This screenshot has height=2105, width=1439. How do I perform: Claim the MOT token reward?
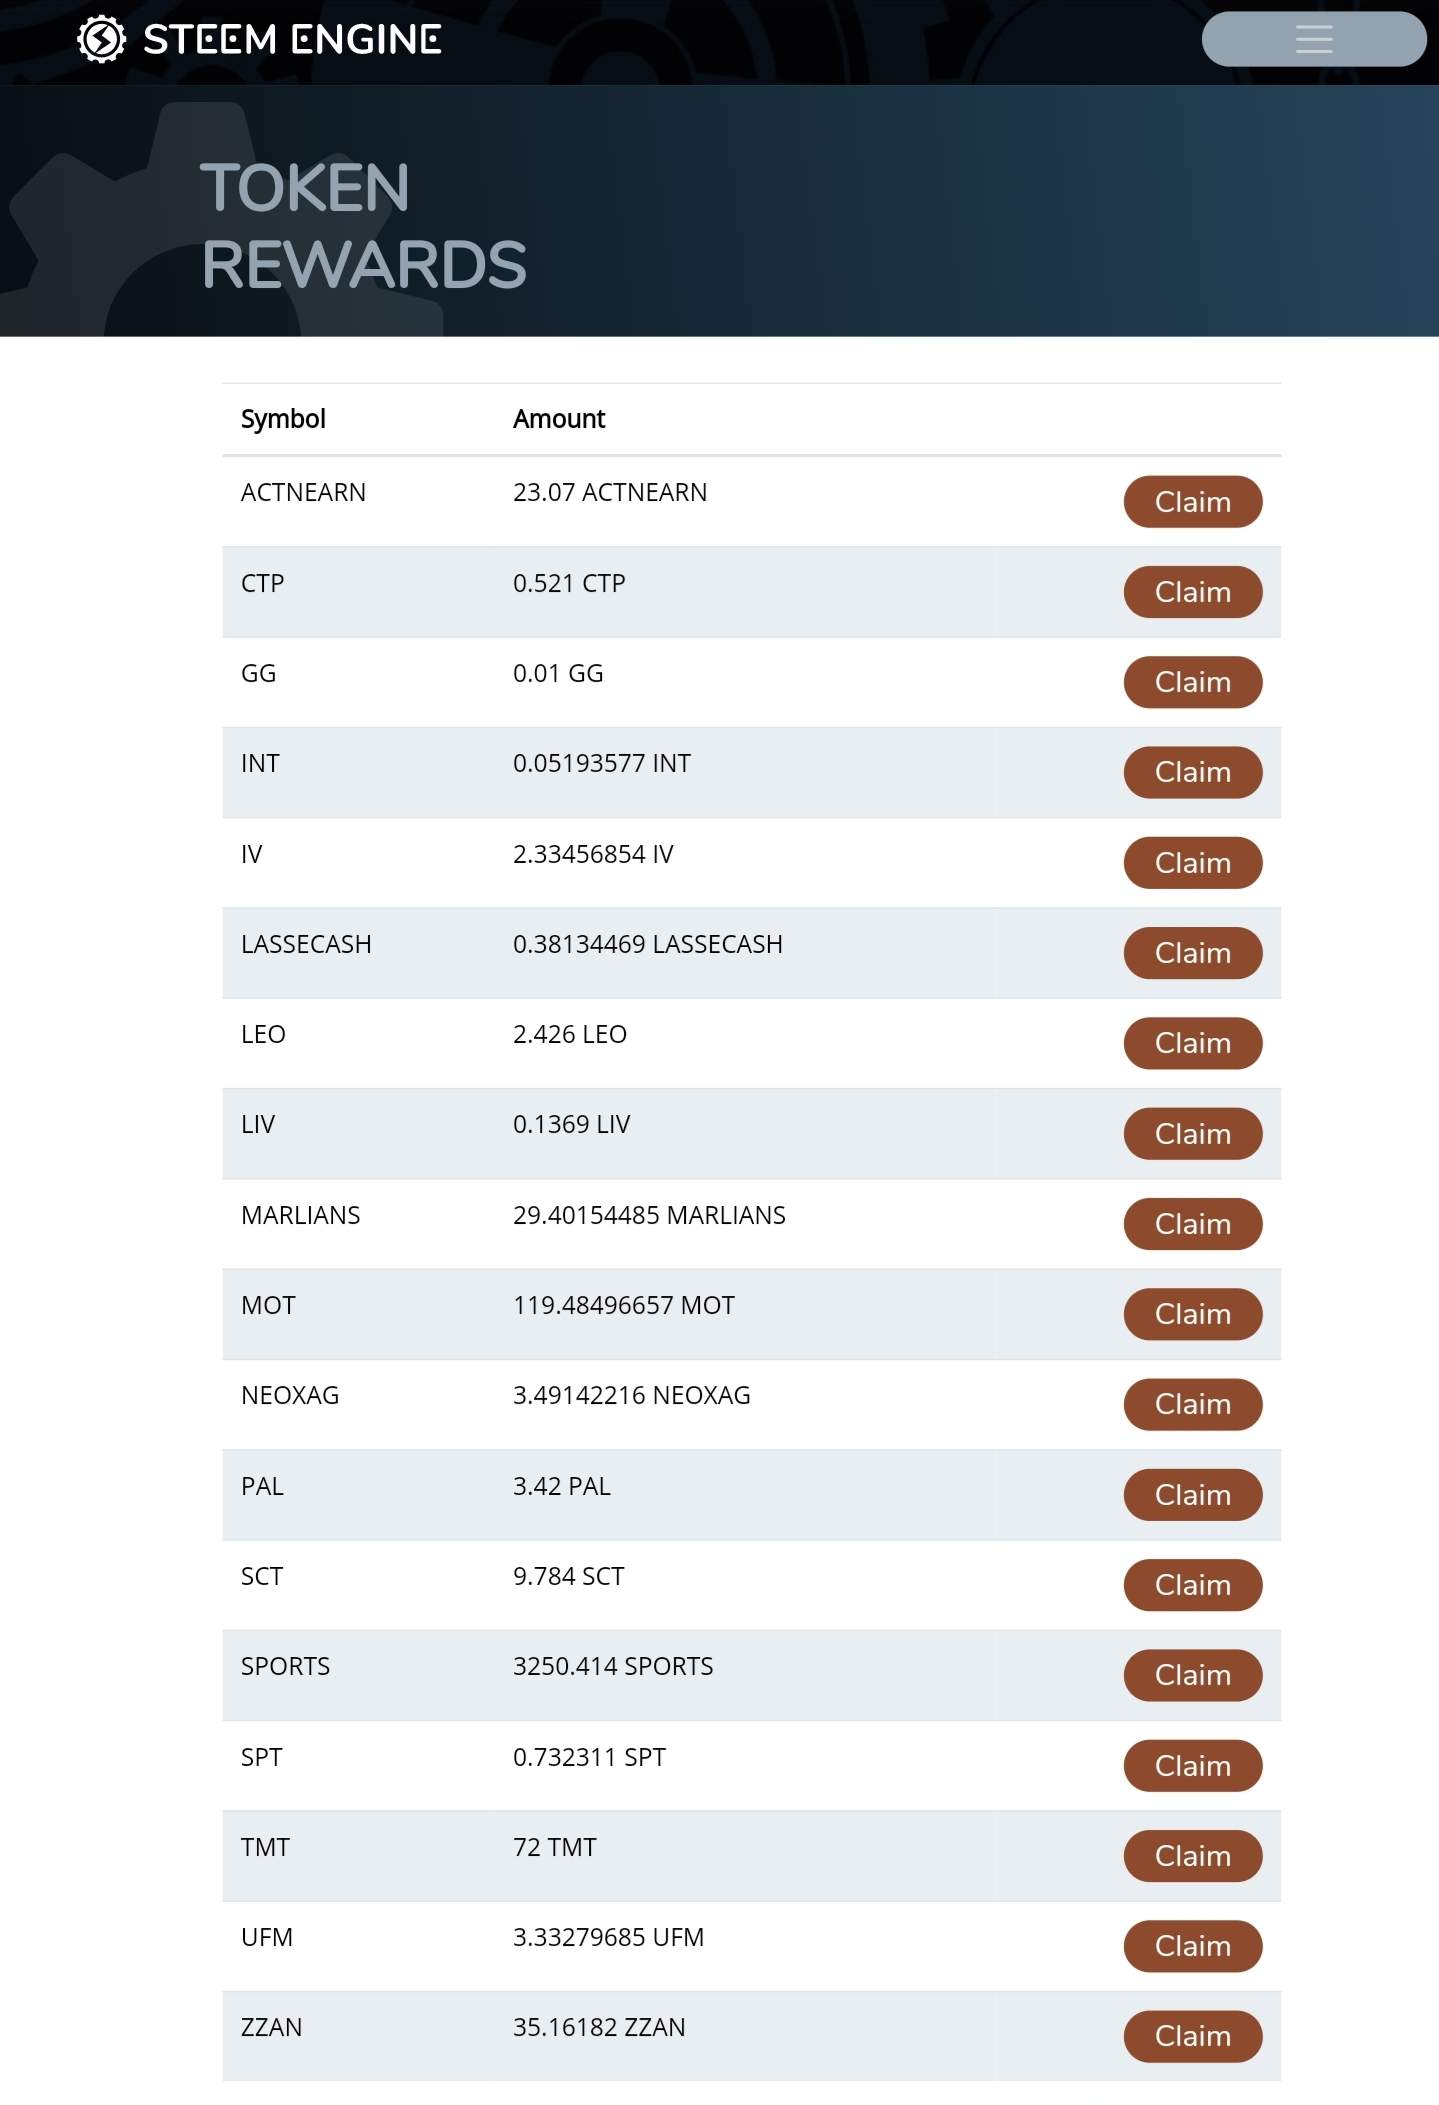1192,1314
